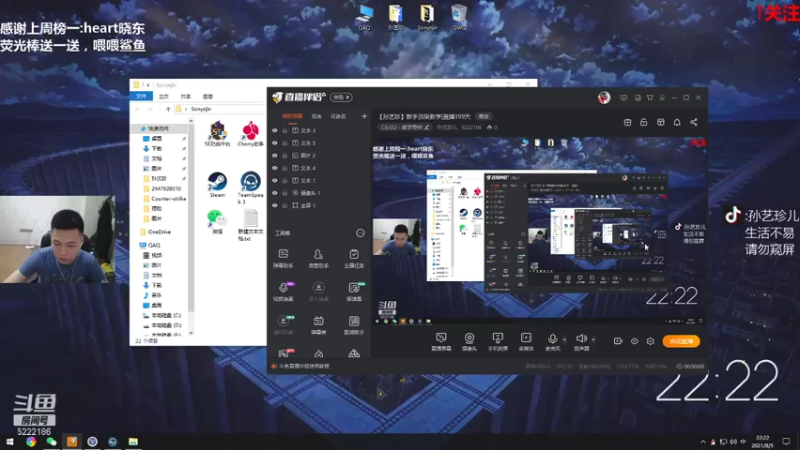
Task: Open Chrome from the taskbar
Action: (x=31, y=442)
